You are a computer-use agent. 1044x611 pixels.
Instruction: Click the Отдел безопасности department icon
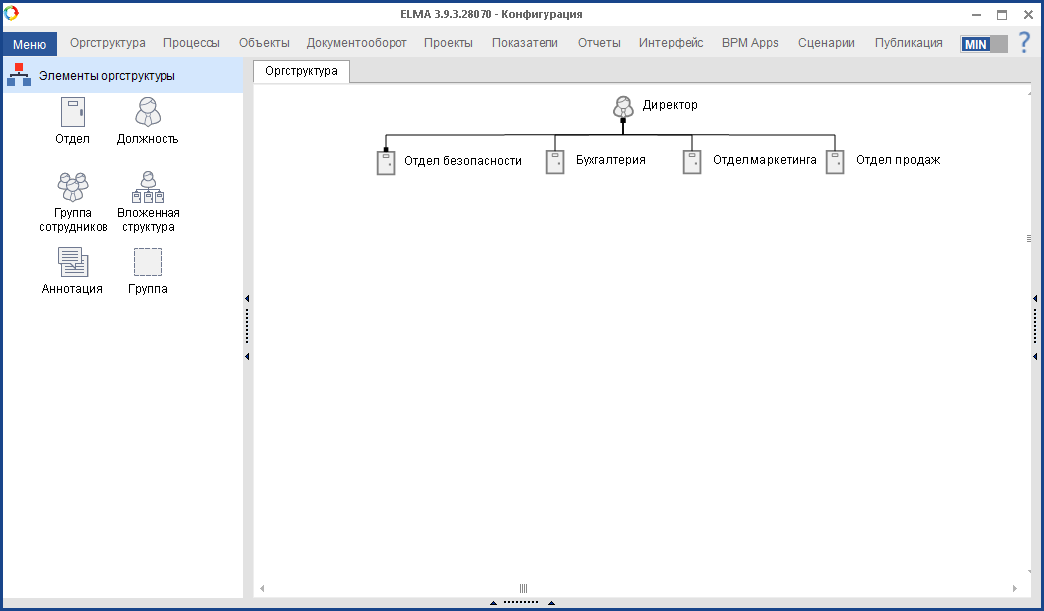(x=386, y=162)
